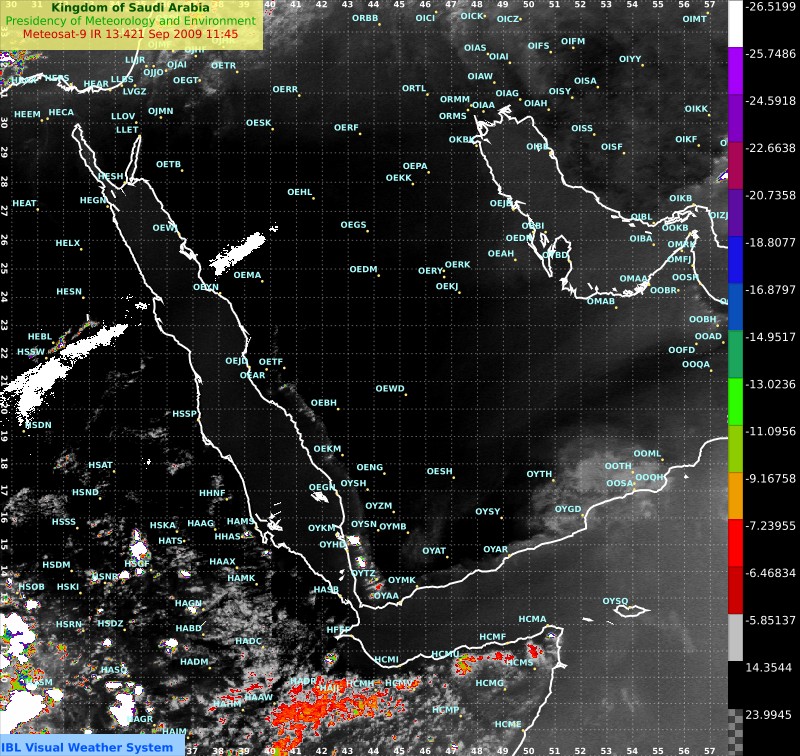Click the OIMT station label

[x=694, y=19]
